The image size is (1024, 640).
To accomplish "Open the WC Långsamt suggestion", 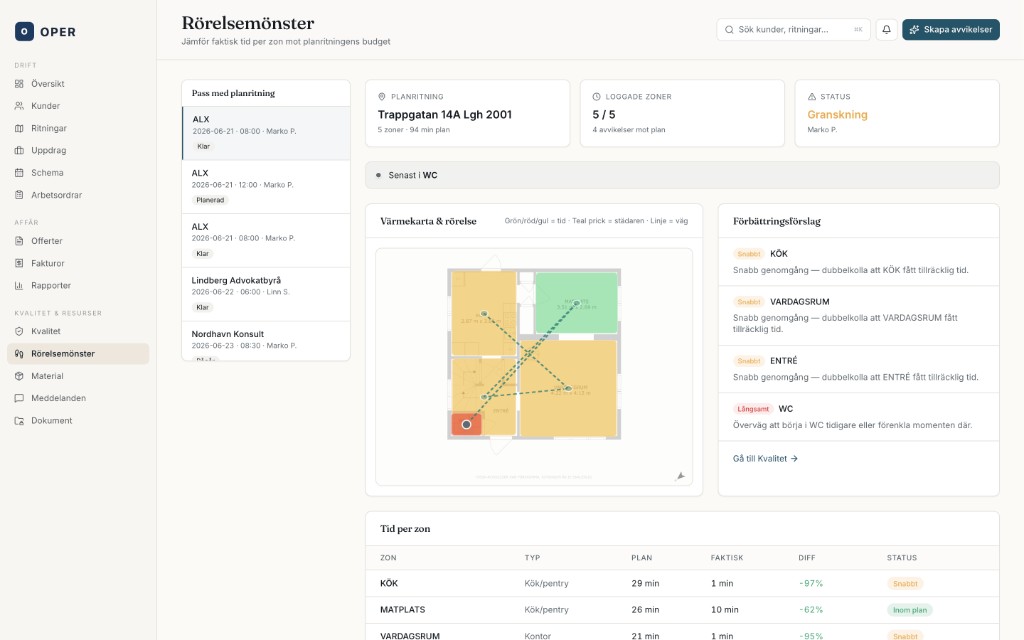I will pos(858,417).
